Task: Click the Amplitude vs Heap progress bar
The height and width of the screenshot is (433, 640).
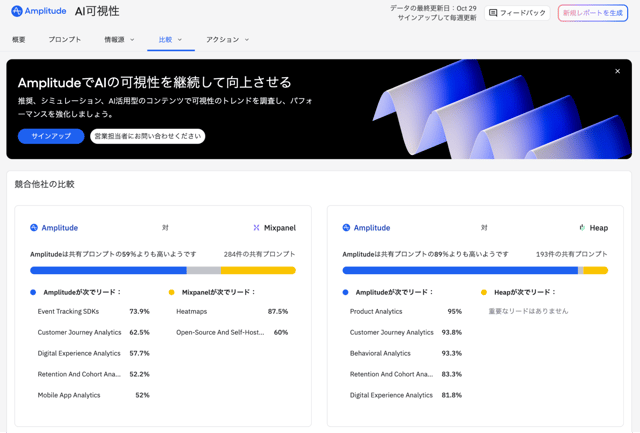Action: pos(475,270)
